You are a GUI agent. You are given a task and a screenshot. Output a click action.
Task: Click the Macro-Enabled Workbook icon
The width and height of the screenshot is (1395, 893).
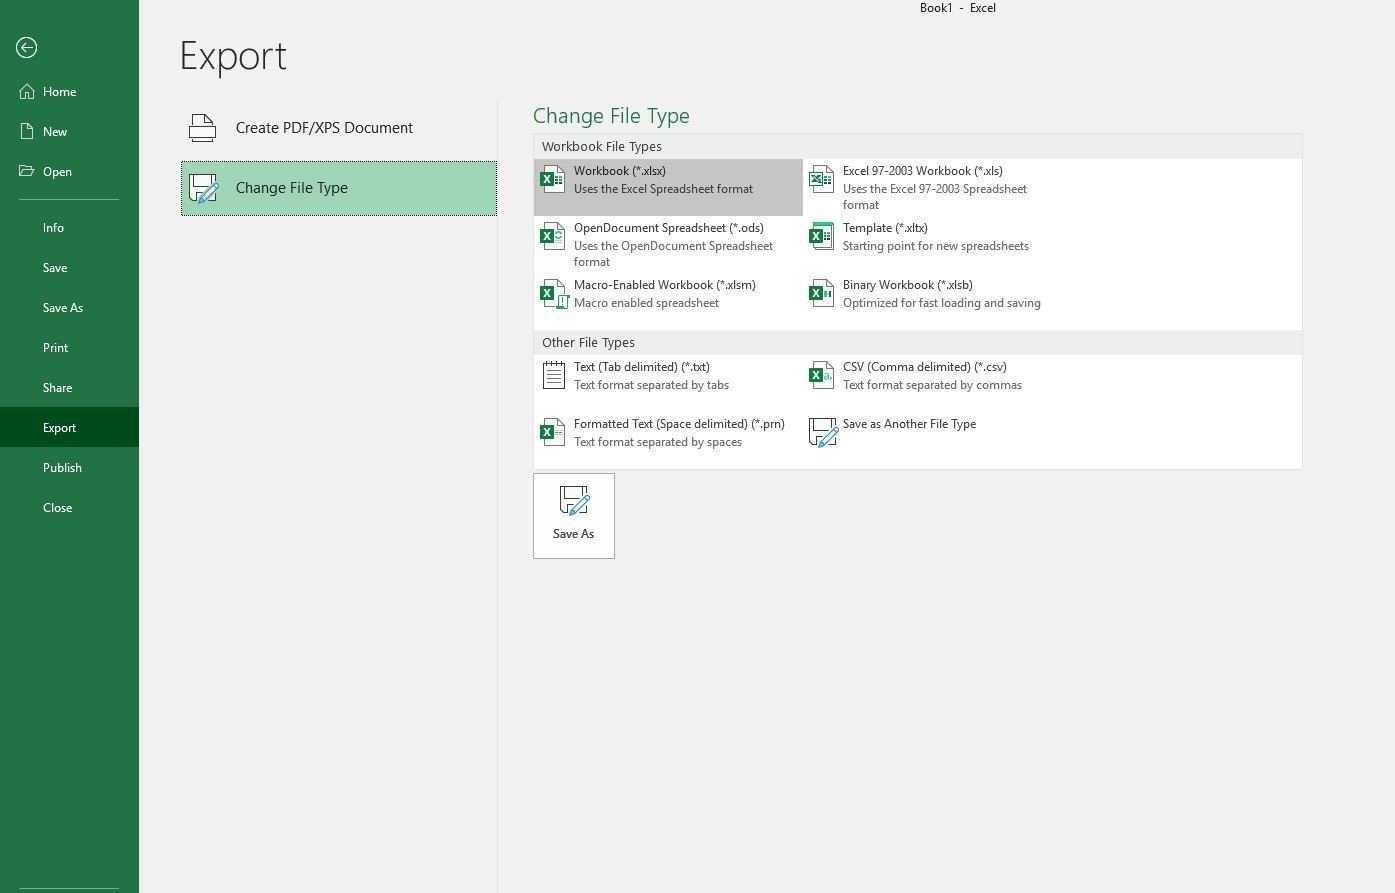[x=553, y=294]
